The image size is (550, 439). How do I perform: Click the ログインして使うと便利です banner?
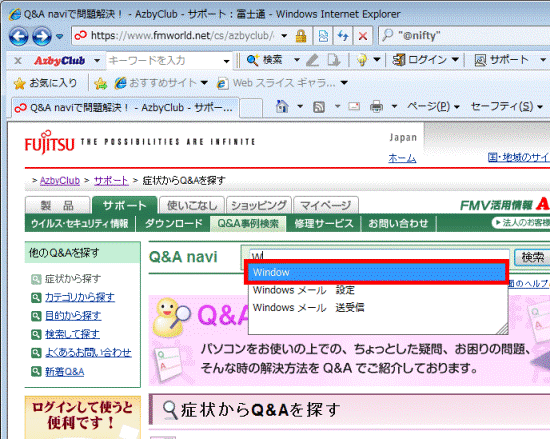[83, 417]
